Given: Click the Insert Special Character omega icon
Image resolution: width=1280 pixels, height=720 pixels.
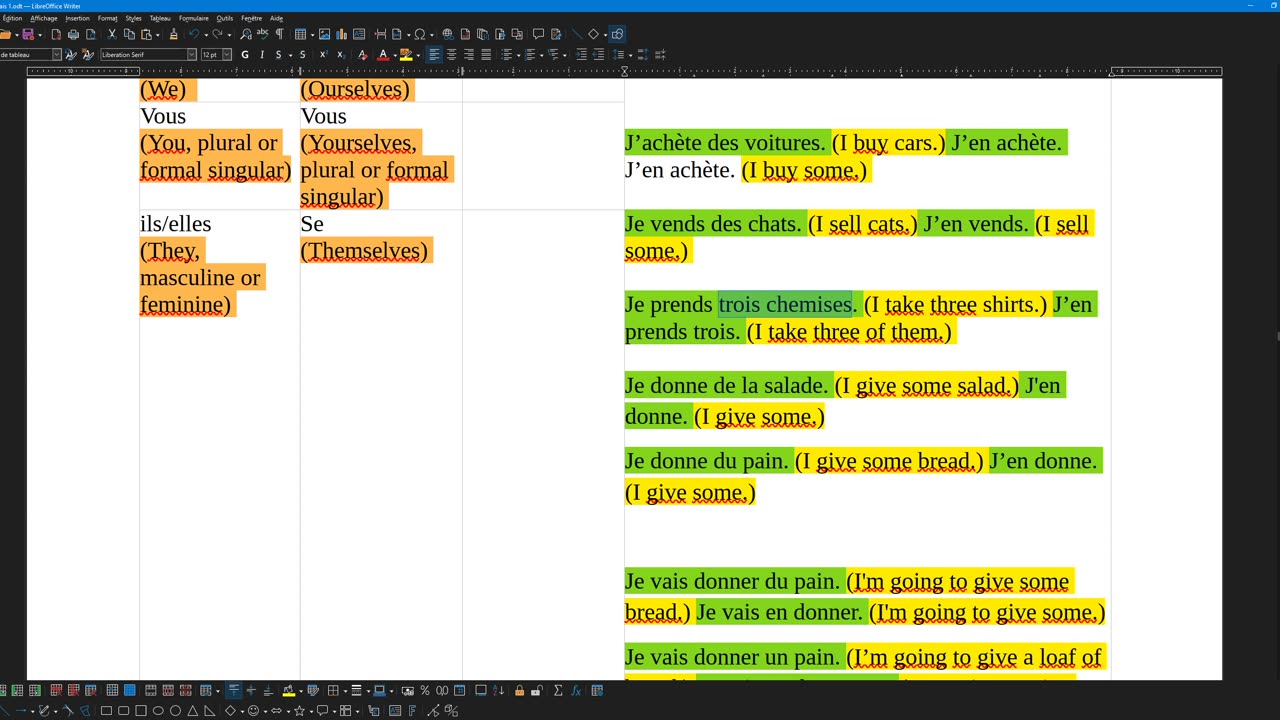Looking at the screenshot, I should [x=420, y=34].
